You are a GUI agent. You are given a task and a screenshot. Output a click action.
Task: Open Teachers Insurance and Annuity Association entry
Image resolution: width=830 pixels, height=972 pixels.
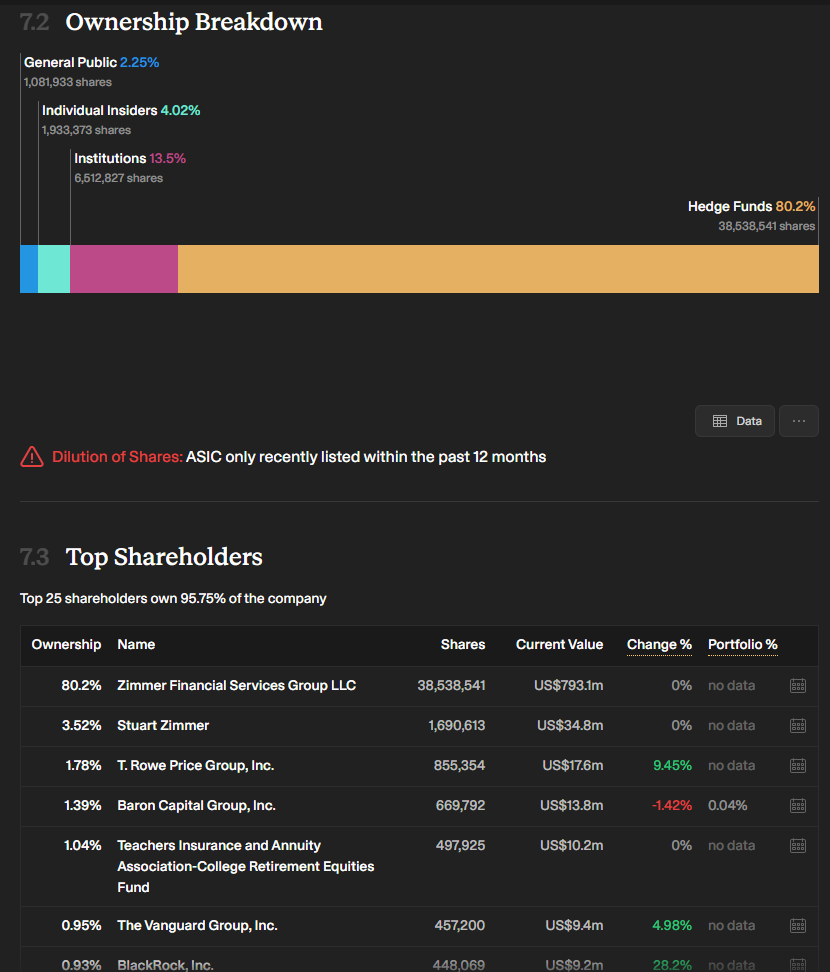click(245, 866)
